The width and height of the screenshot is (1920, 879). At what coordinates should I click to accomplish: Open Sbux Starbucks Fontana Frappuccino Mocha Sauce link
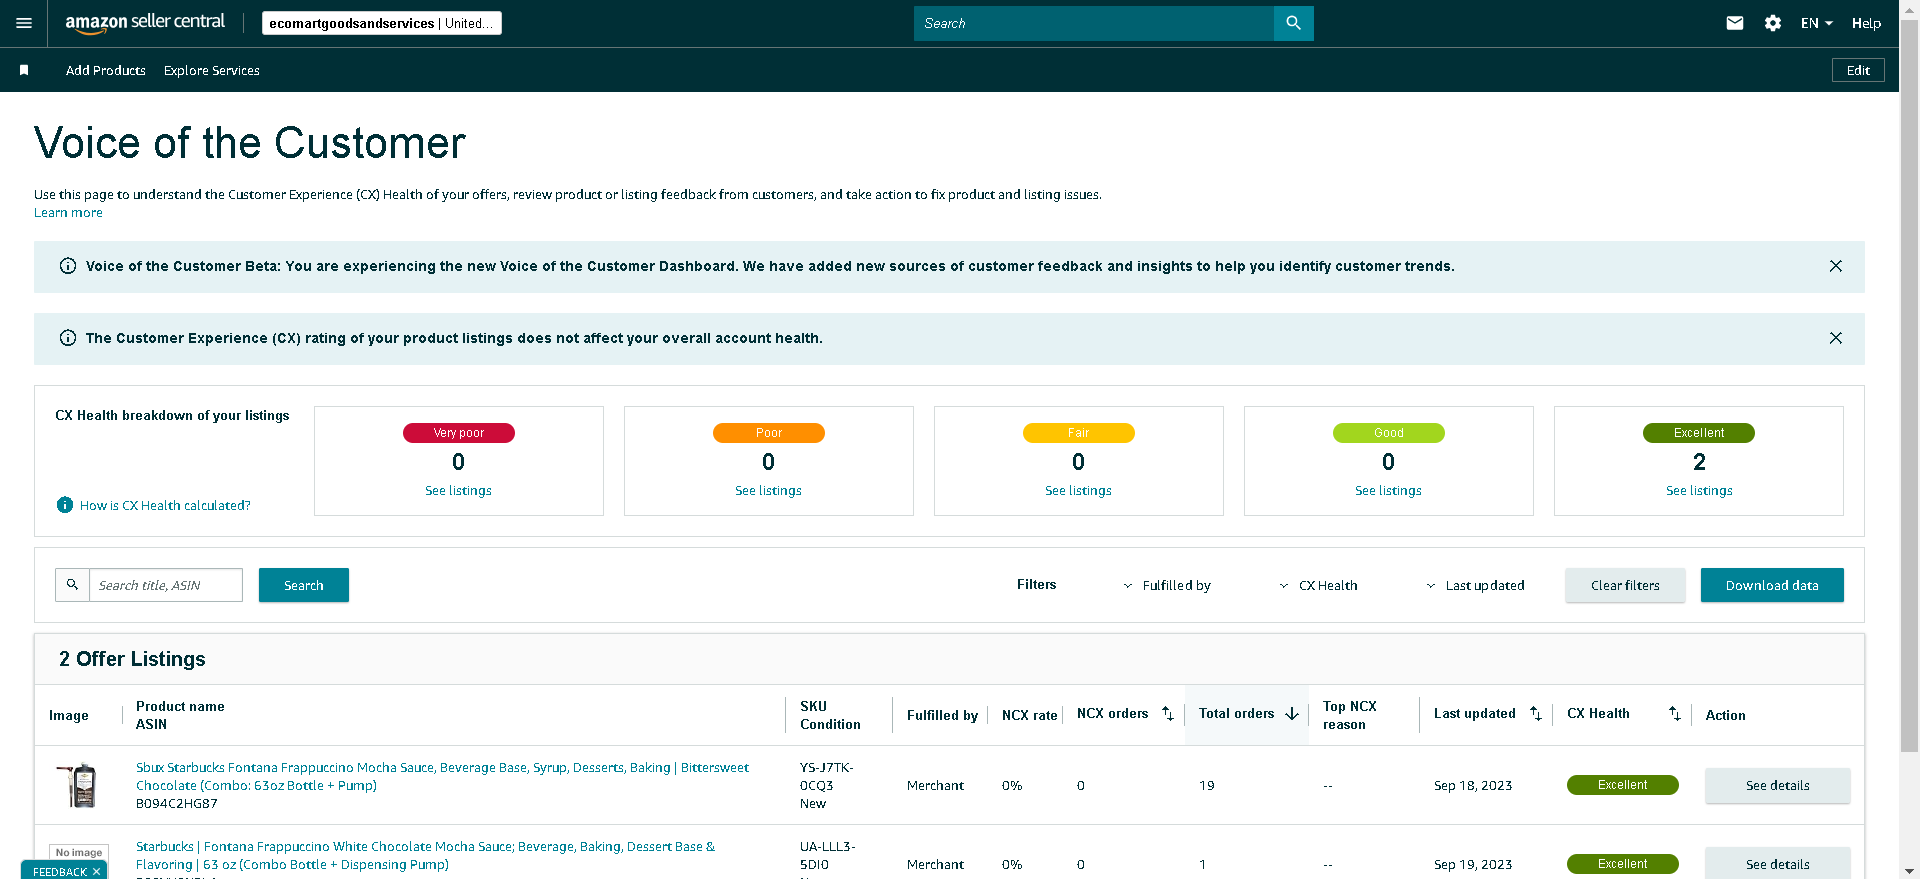(442, 776)
